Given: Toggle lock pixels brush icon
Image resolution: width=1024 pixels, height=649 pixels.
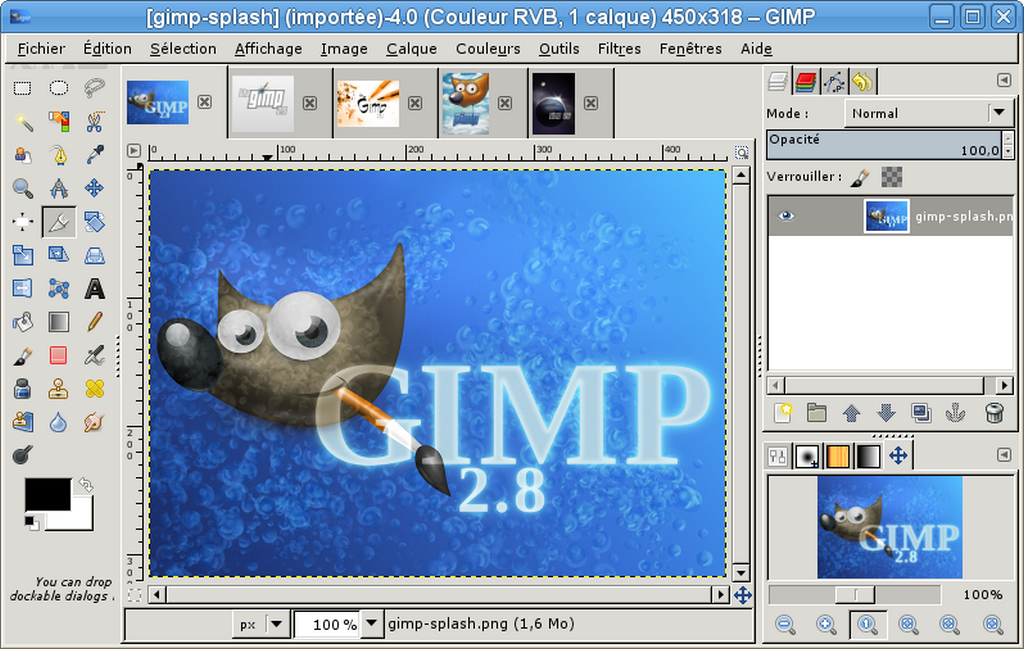Looking at the screenshot, I should (860, 177).
